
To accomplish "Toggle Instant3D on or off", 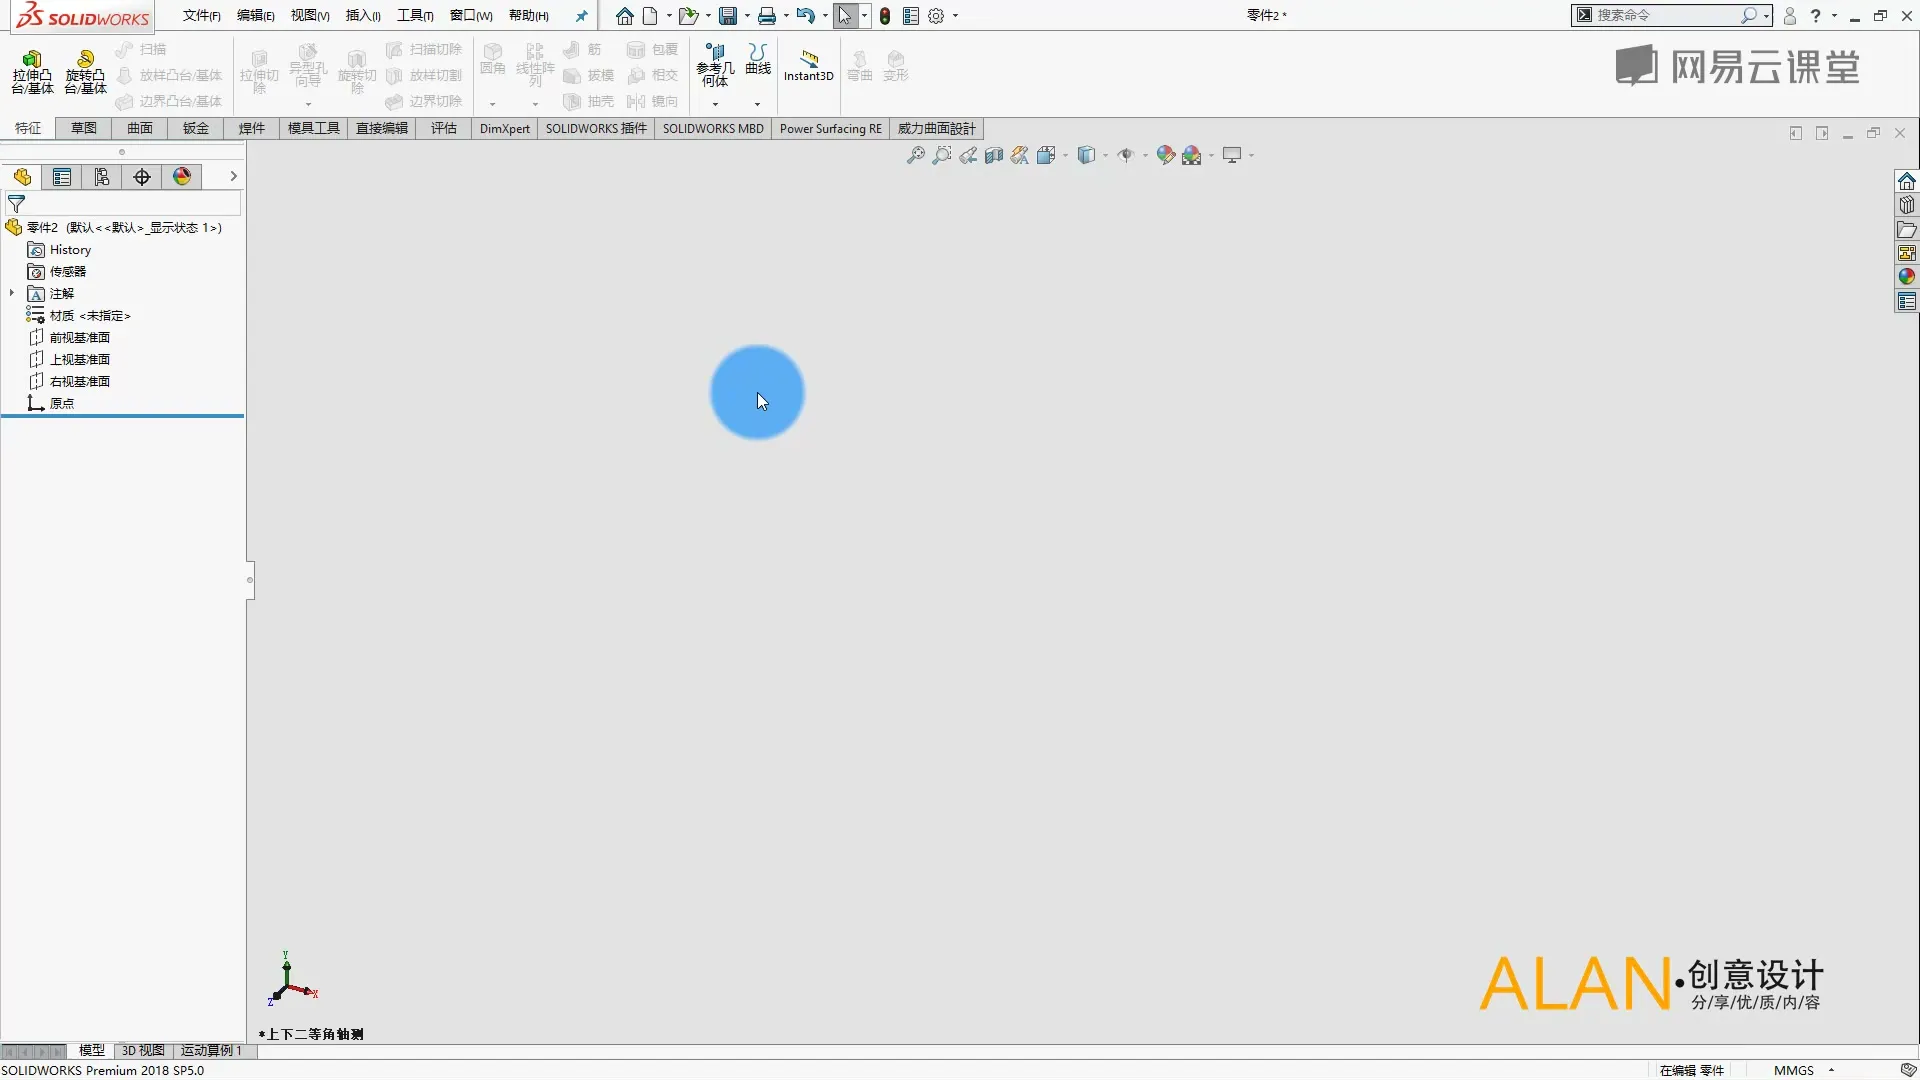I will 808,61.
